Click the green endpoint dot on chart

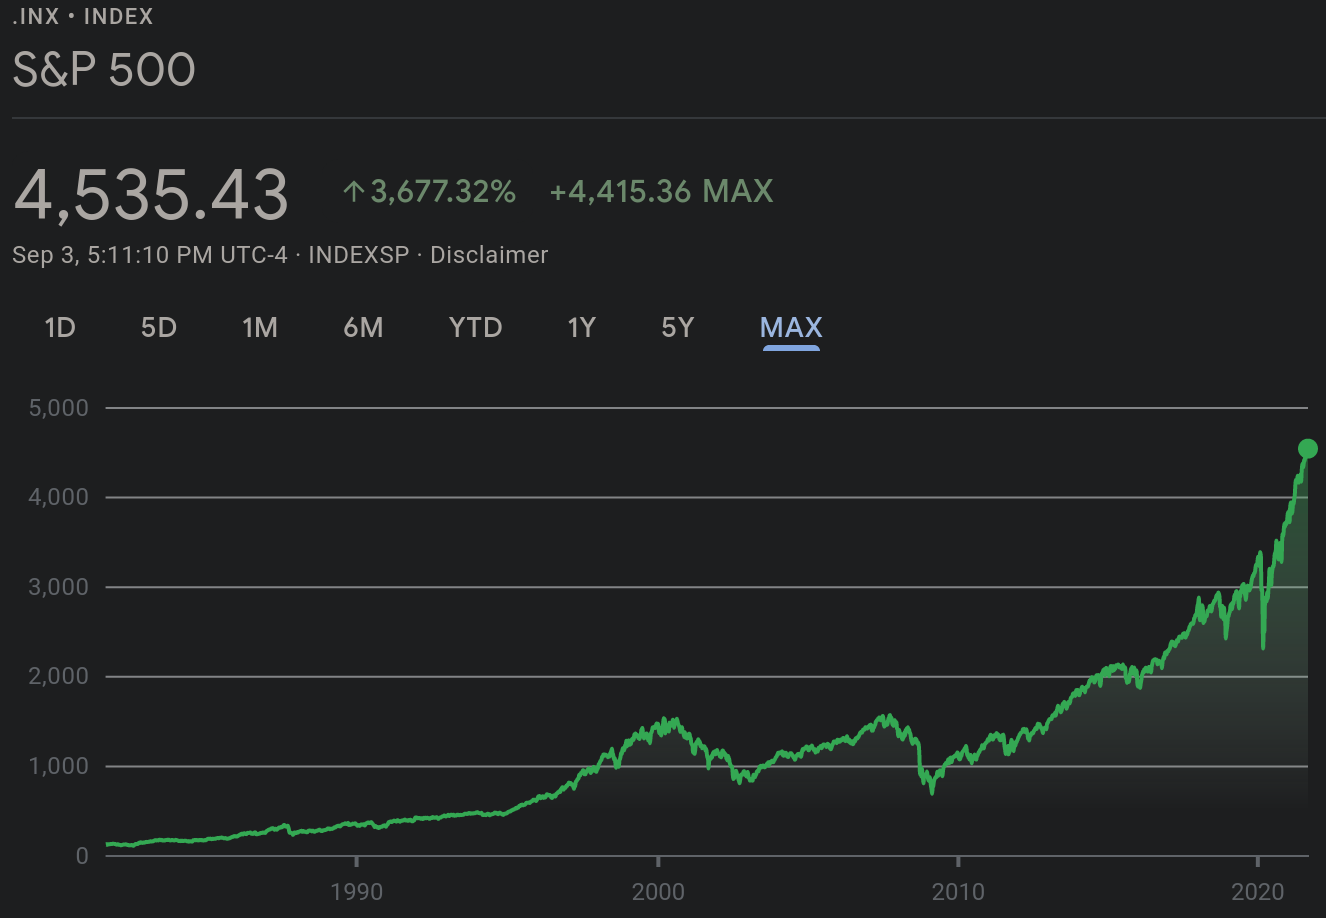(1307, 449)
